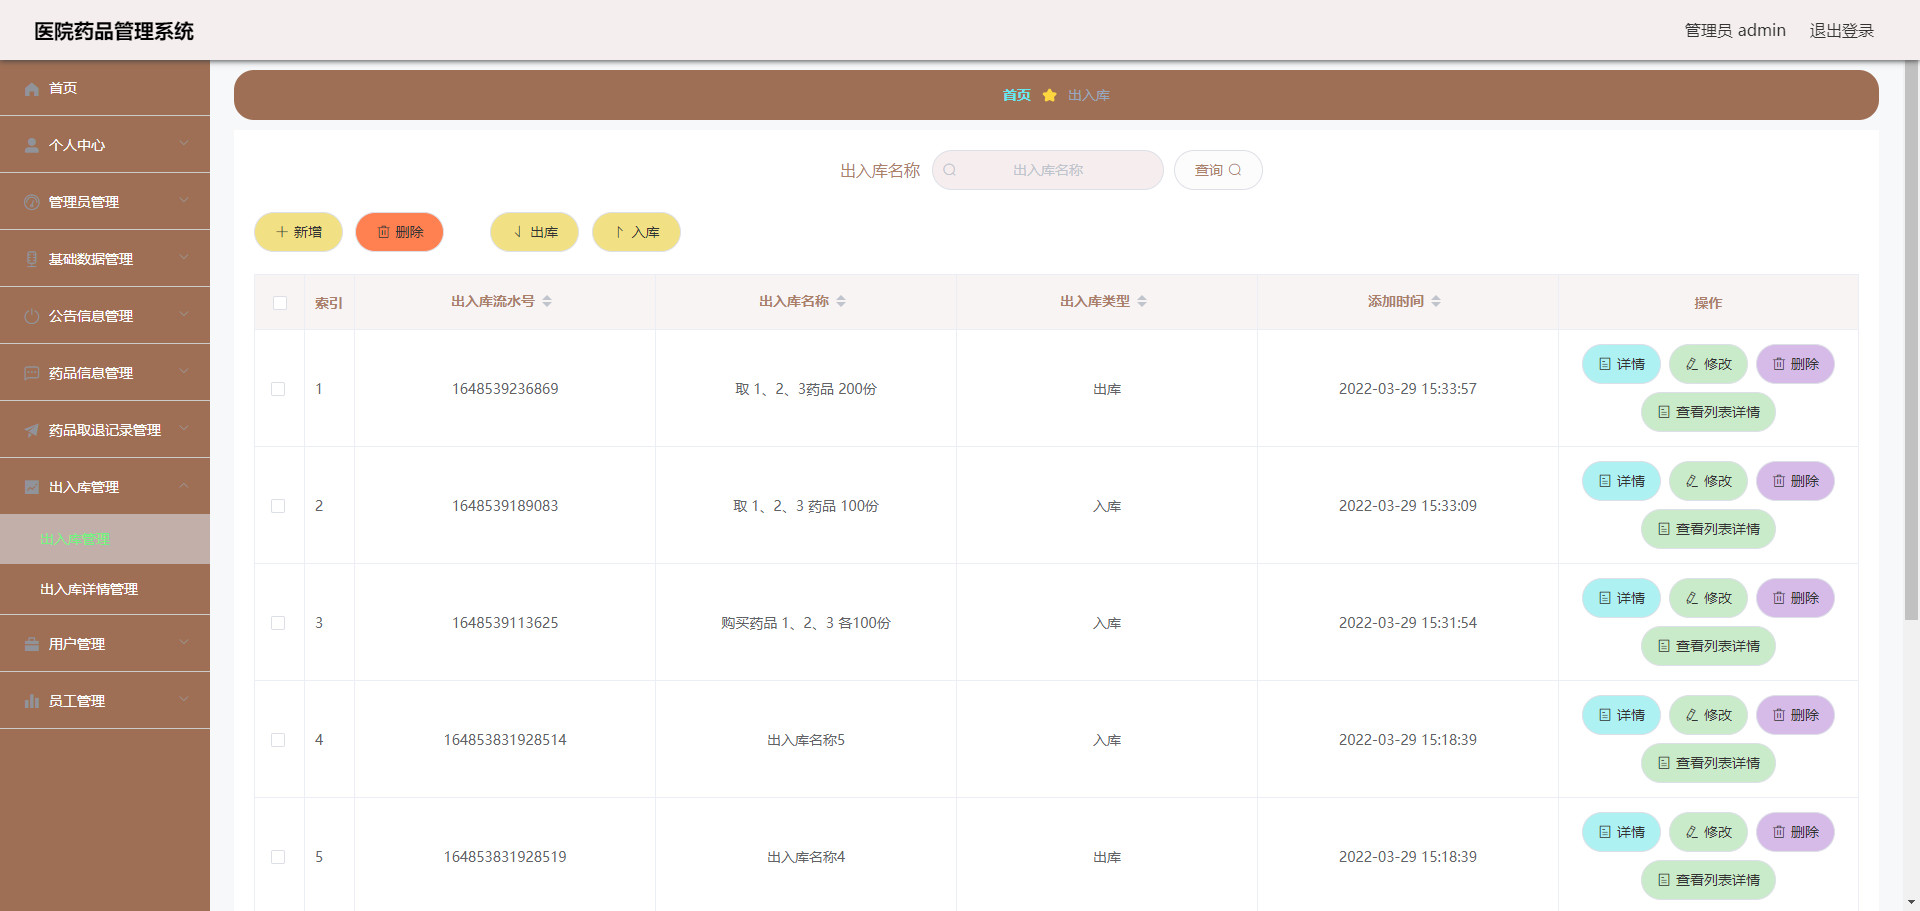
Task: Sort by 出入库流水号 column arrows
Action: coord(547,301)
